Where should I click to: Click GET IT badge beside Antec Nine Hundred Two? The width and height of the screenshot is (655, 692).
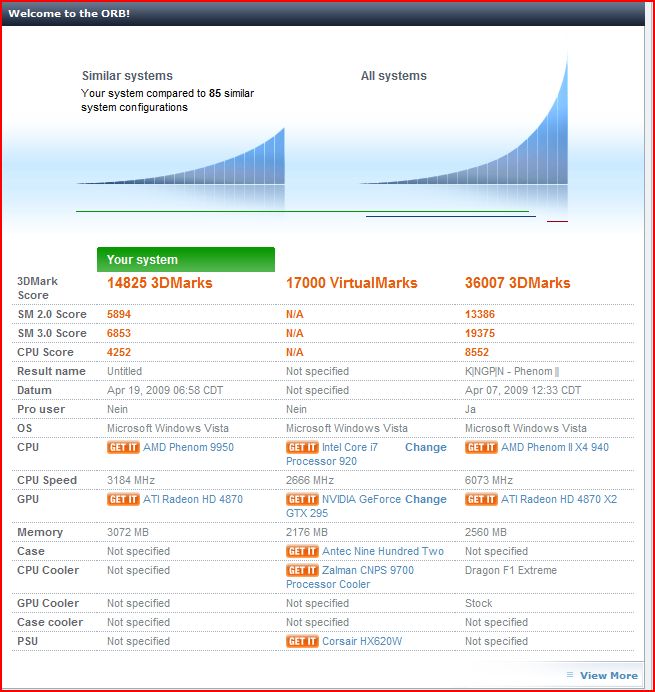[x=302, y=551]
